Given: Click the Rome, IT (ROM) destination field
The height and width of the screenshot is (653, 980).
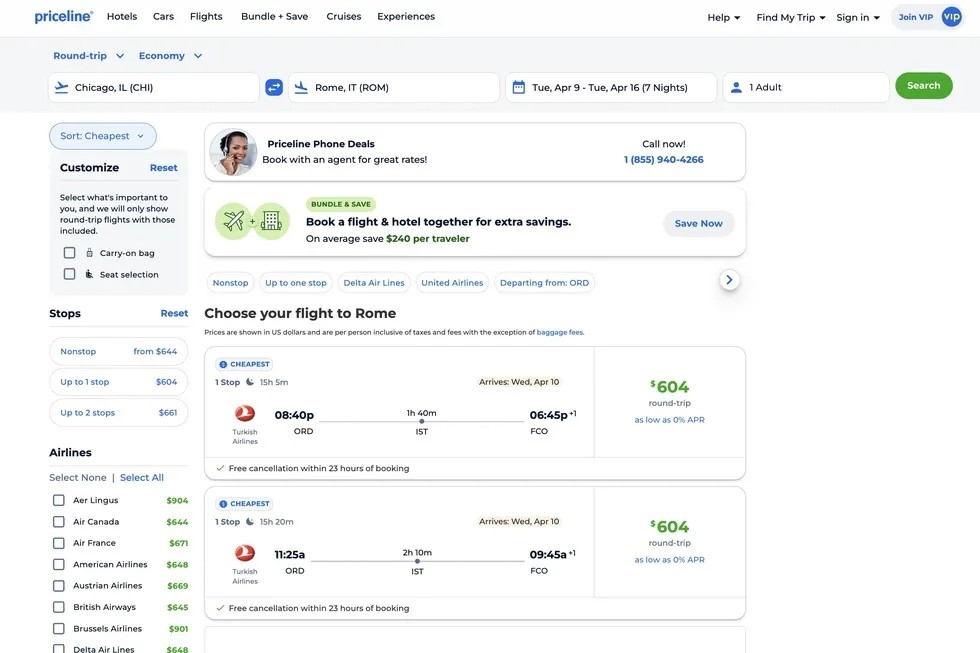Looking at the screenshot, I should coord(394,87).
